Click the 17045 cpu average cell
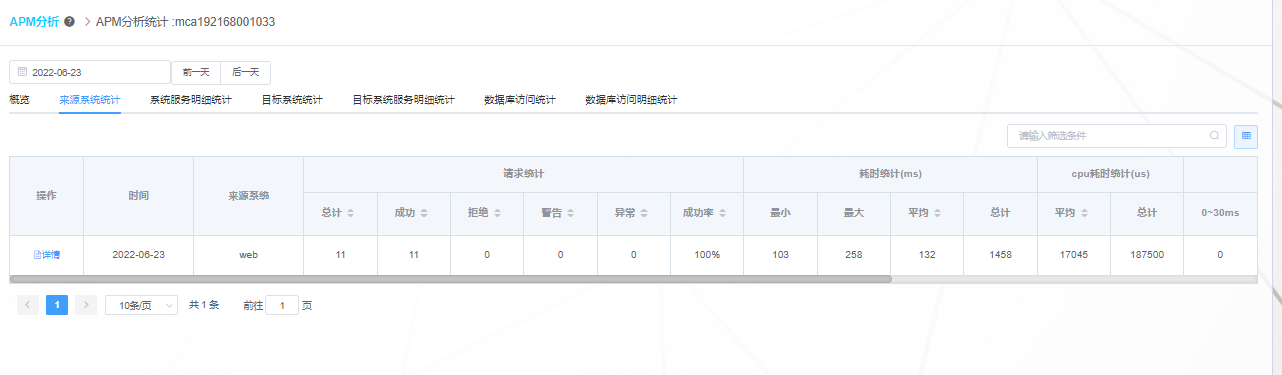 [x=1074, y=255]
